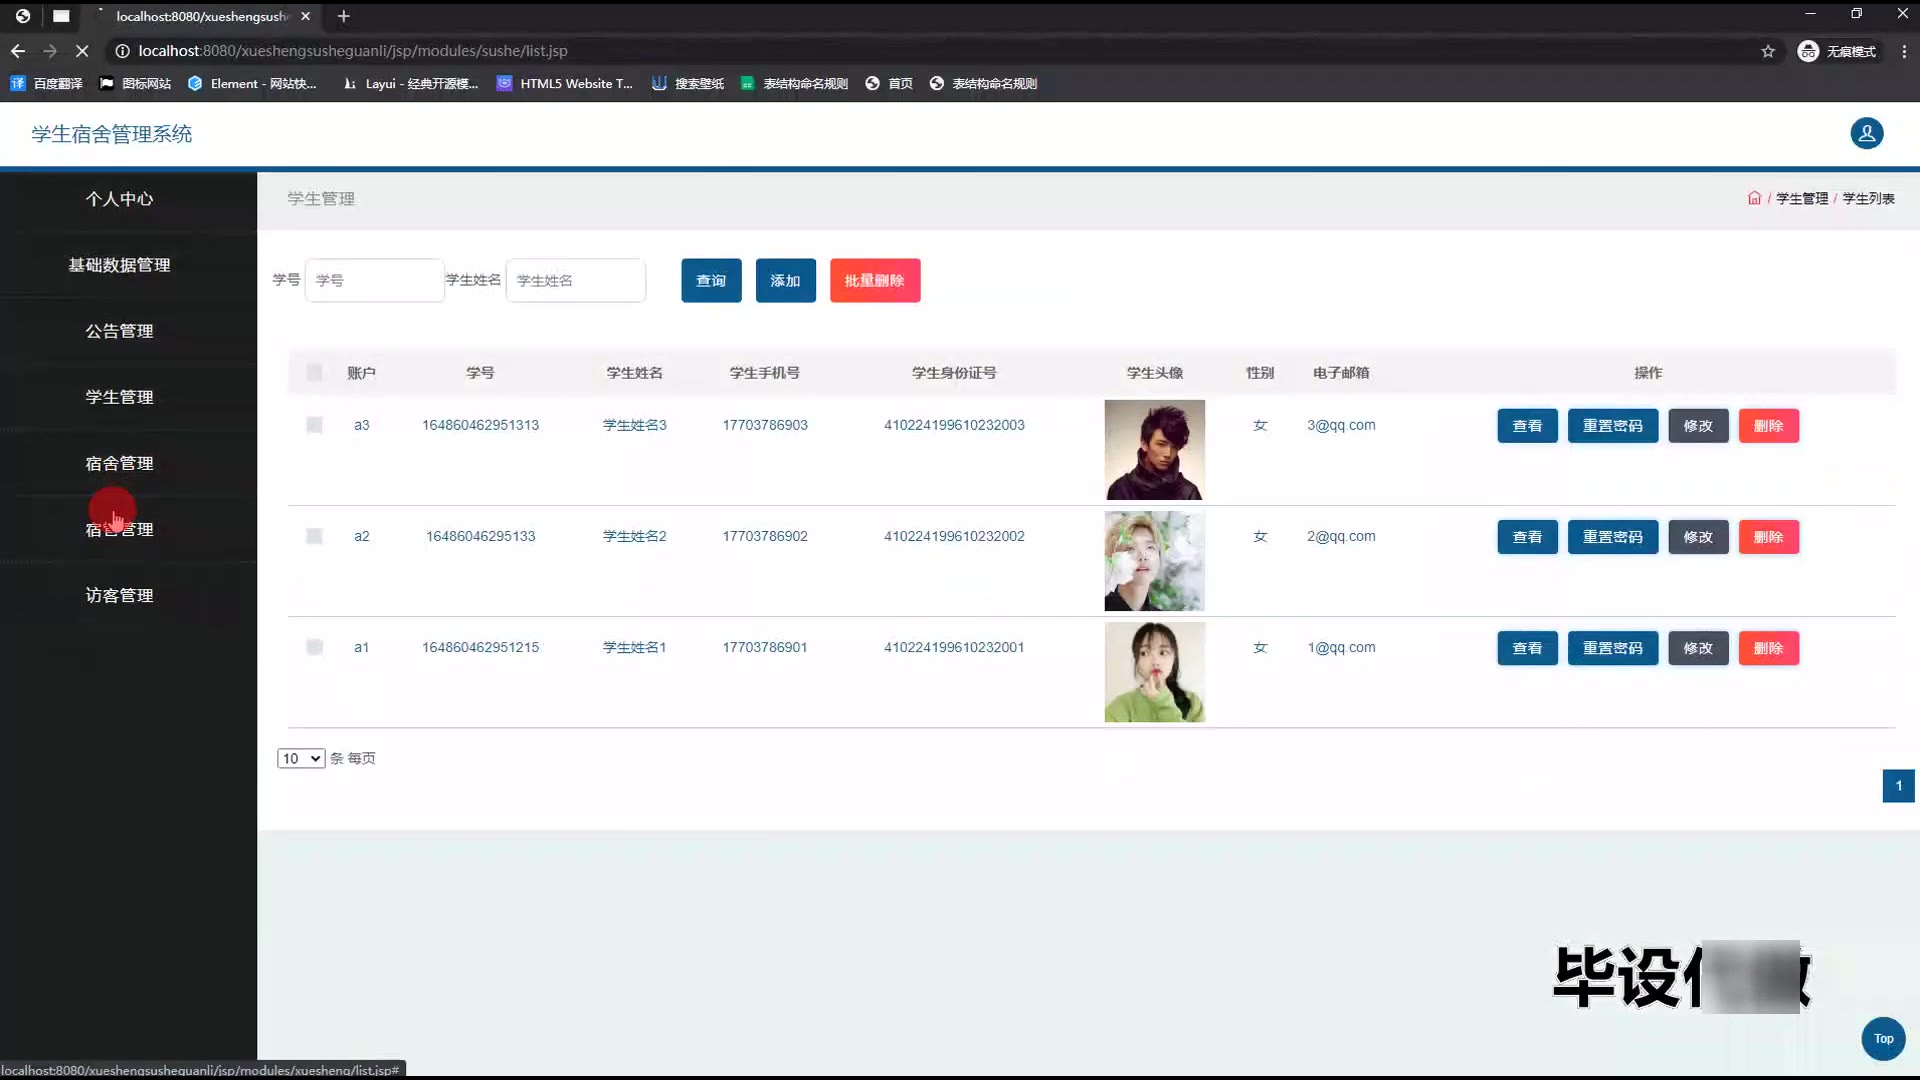Open the 图标网站 bookmark
Viewport: 1920px width, 1080px height.
135,84
